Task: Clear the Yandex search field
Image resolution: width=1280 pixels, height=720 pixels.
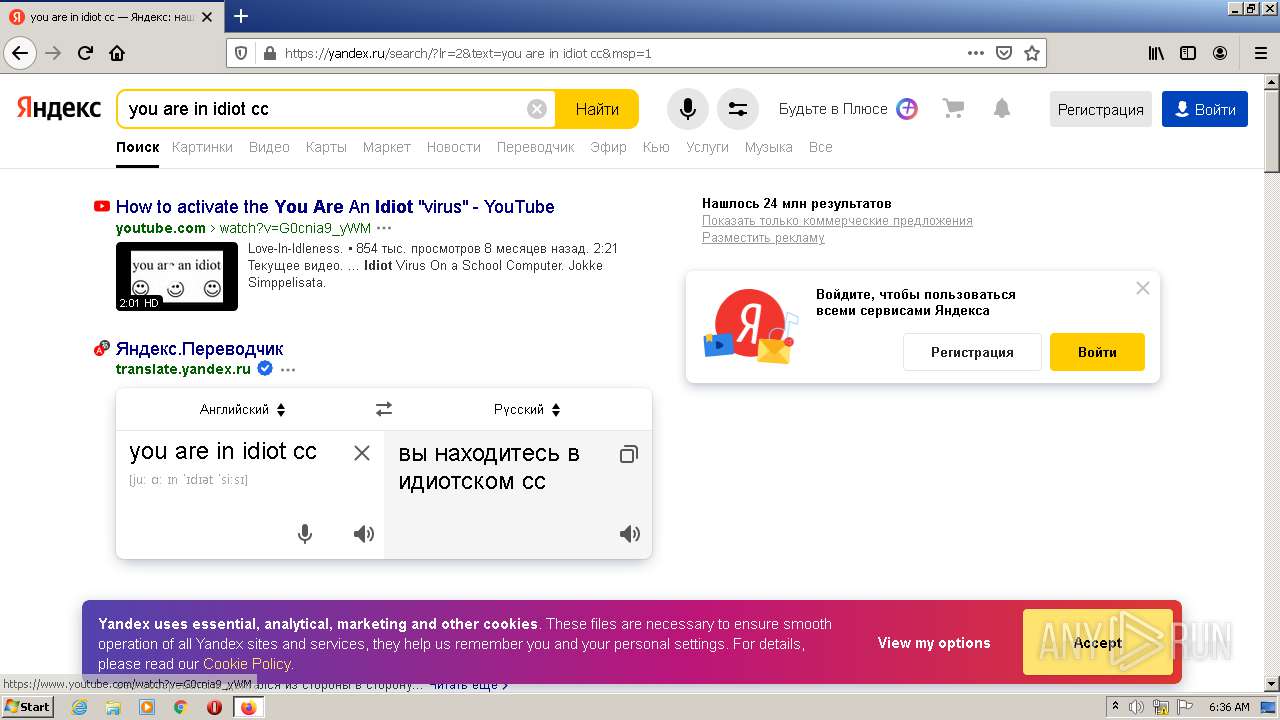Action: click(537, 109)
